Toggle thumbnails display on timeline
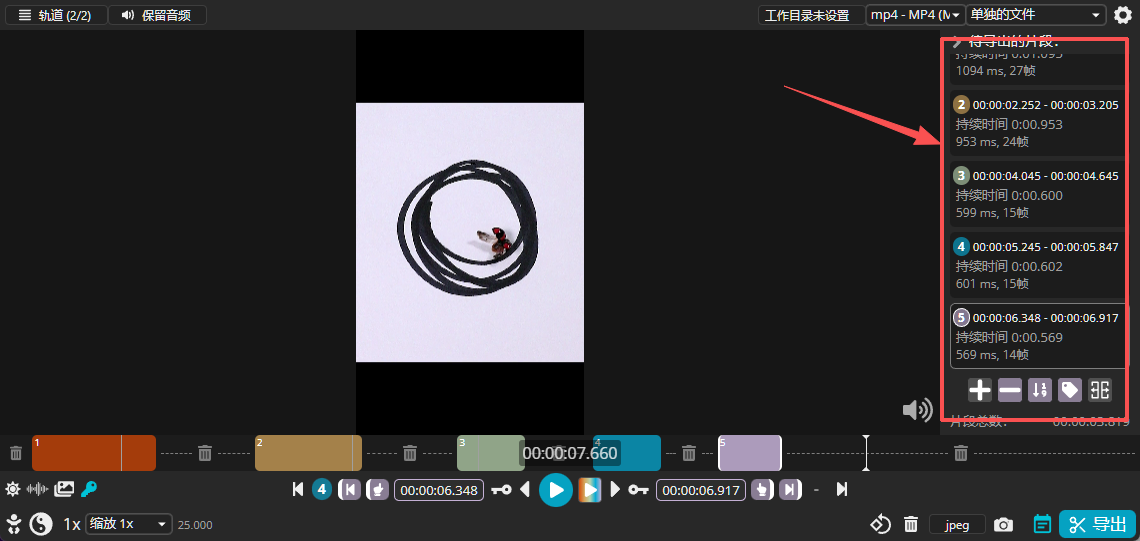The height and width of the screenshot is (541, 1140). (x=64, y=489)
